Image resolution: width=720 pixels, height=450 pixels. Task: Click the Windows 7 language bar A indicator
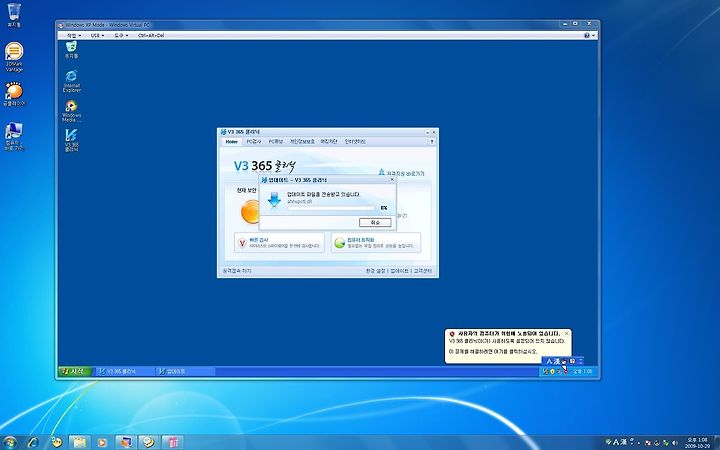(616, 442)
